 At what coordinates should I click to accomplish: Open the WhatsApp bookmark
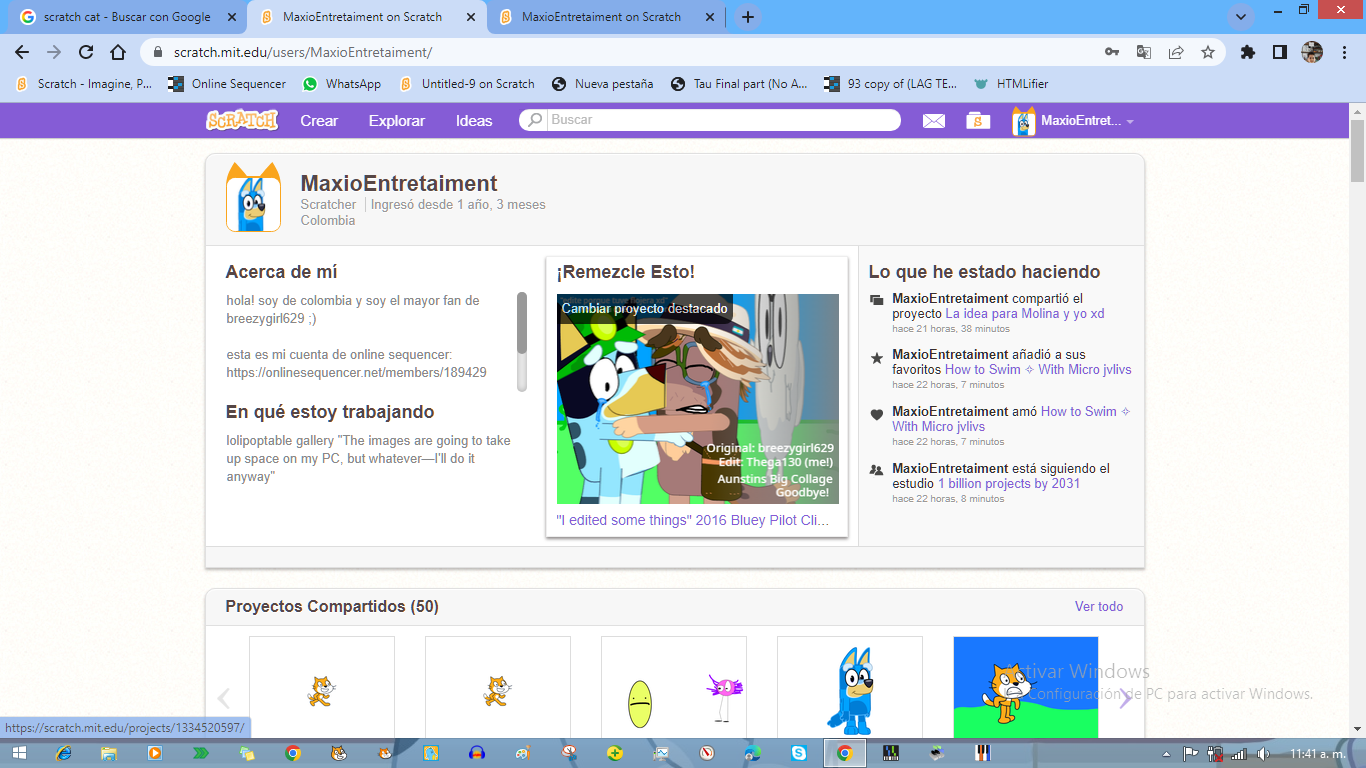[342, 84]
